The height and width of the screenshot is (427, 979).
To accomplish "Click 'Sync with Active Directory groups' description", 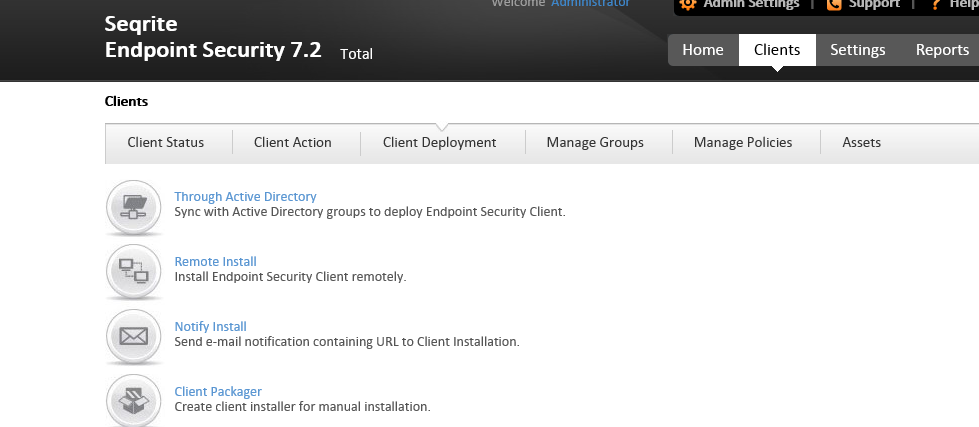I will 370,212.
